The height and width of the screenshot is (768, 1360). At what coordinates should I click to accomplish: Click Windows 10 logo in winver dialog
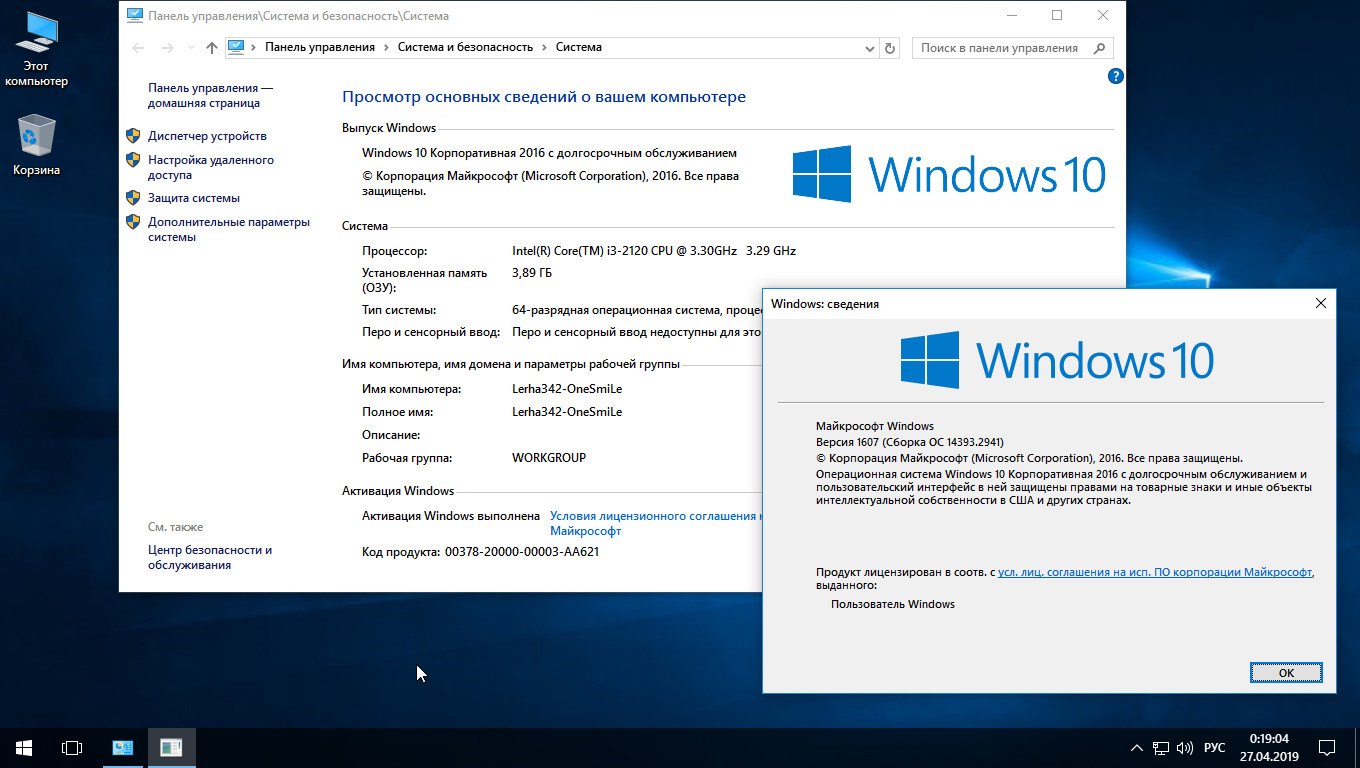pyautogui.click(x=1057, y=360)
